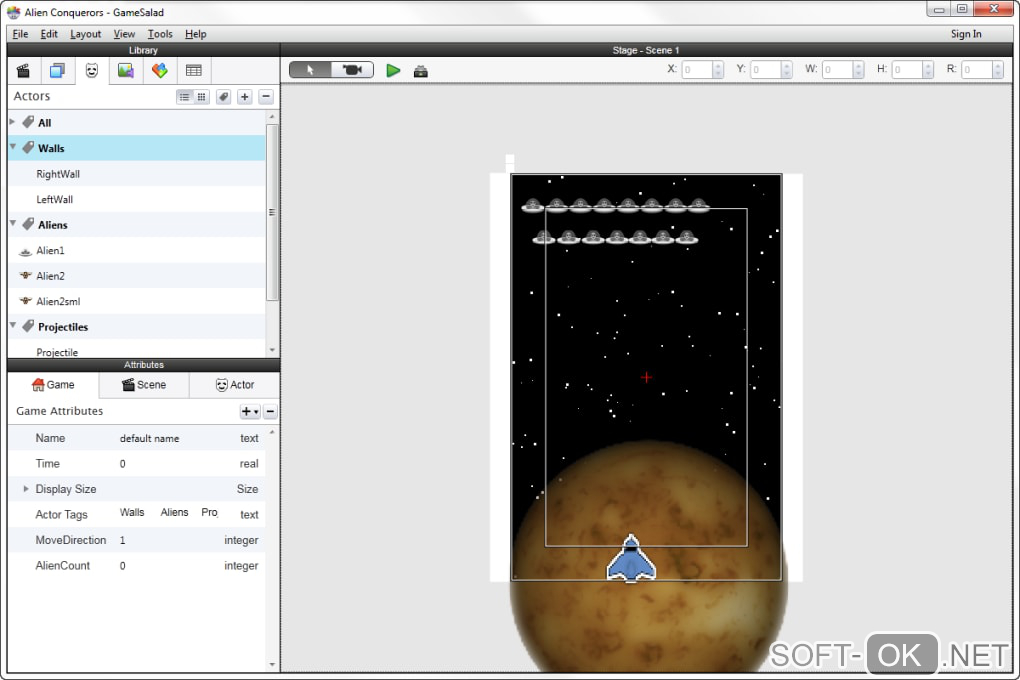Click the Time attribute value

click(x=122, y=464)
